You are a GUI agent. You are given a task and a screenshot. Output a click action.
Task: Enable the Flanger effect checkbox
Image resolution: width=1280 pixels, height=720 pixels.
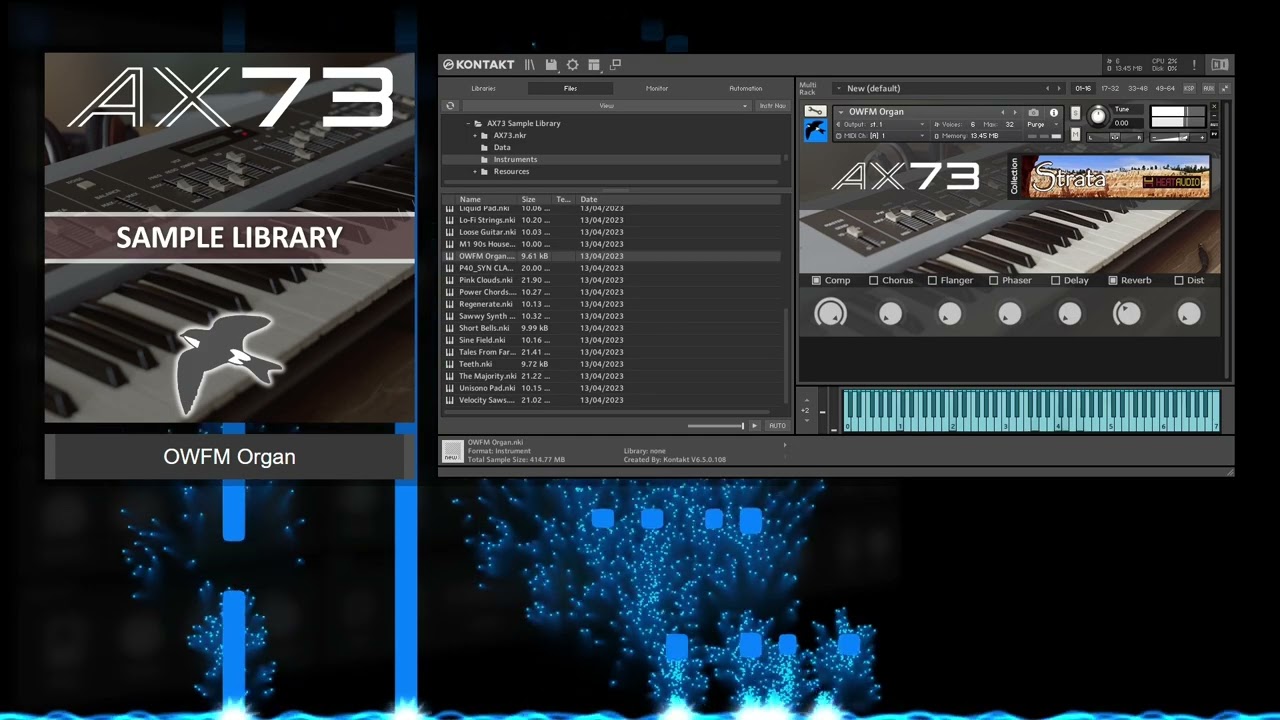[x=932, y=281]
